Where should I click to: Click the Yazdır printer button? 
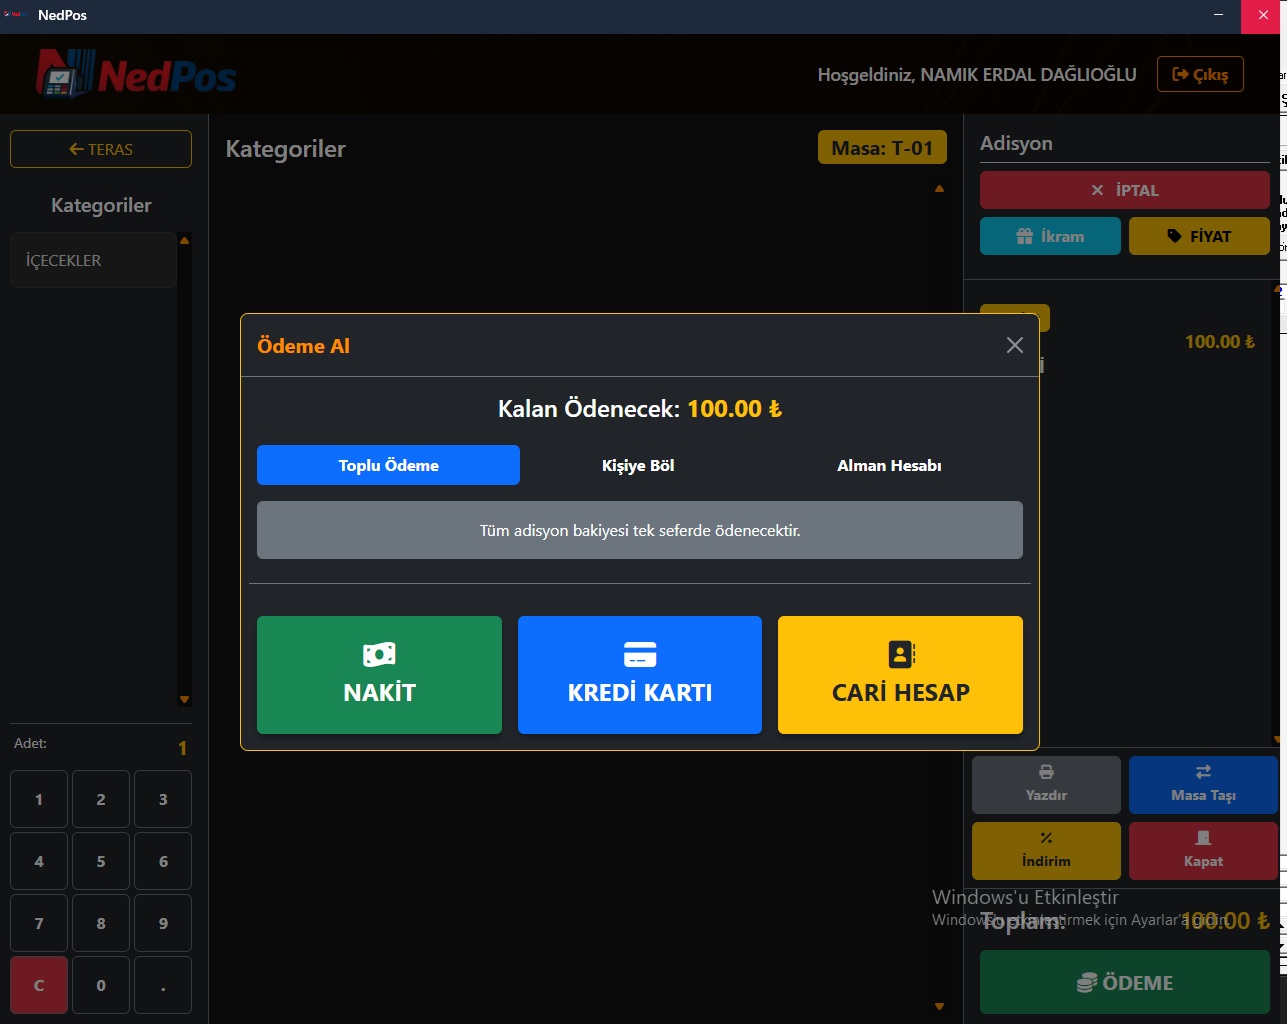(1046, 784)
